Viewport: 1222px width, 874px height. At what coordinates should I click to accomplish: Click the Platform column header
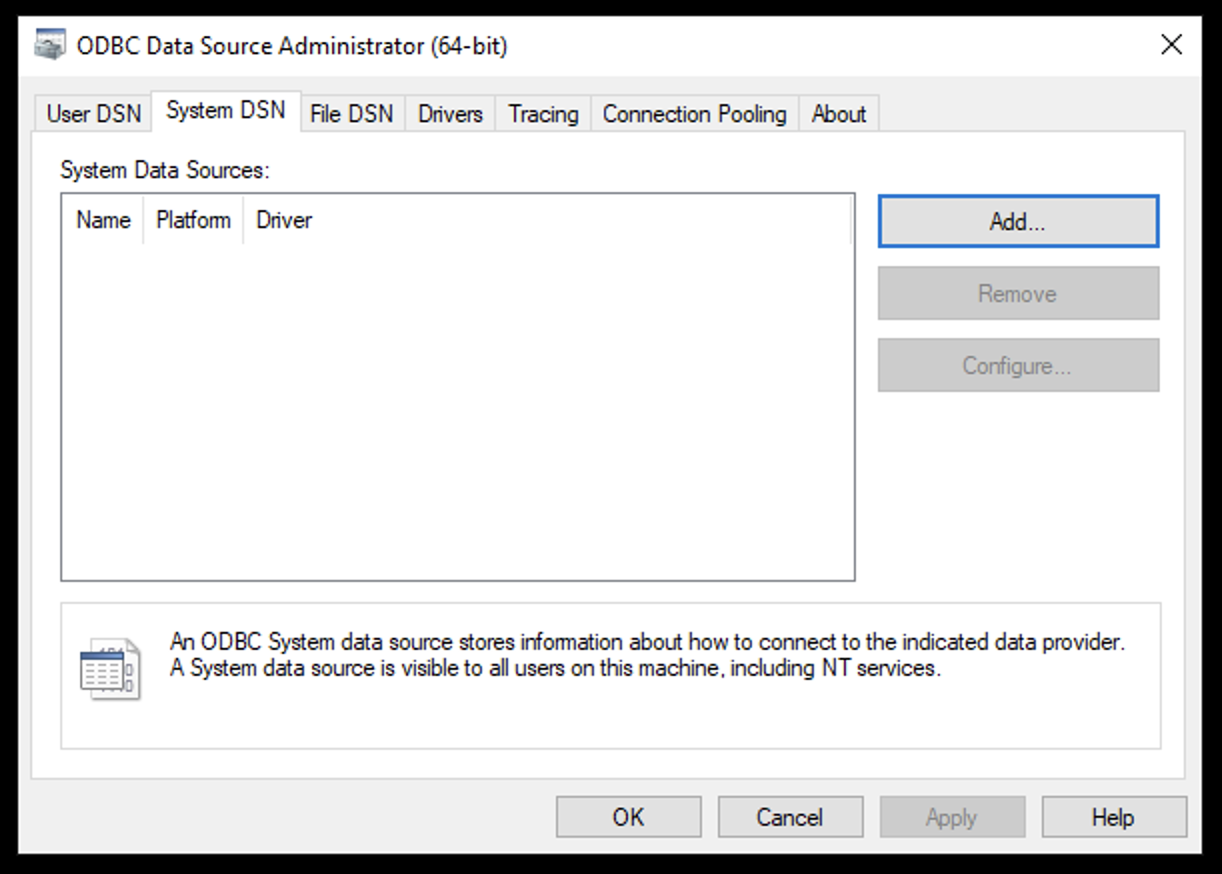coord(193,220)
